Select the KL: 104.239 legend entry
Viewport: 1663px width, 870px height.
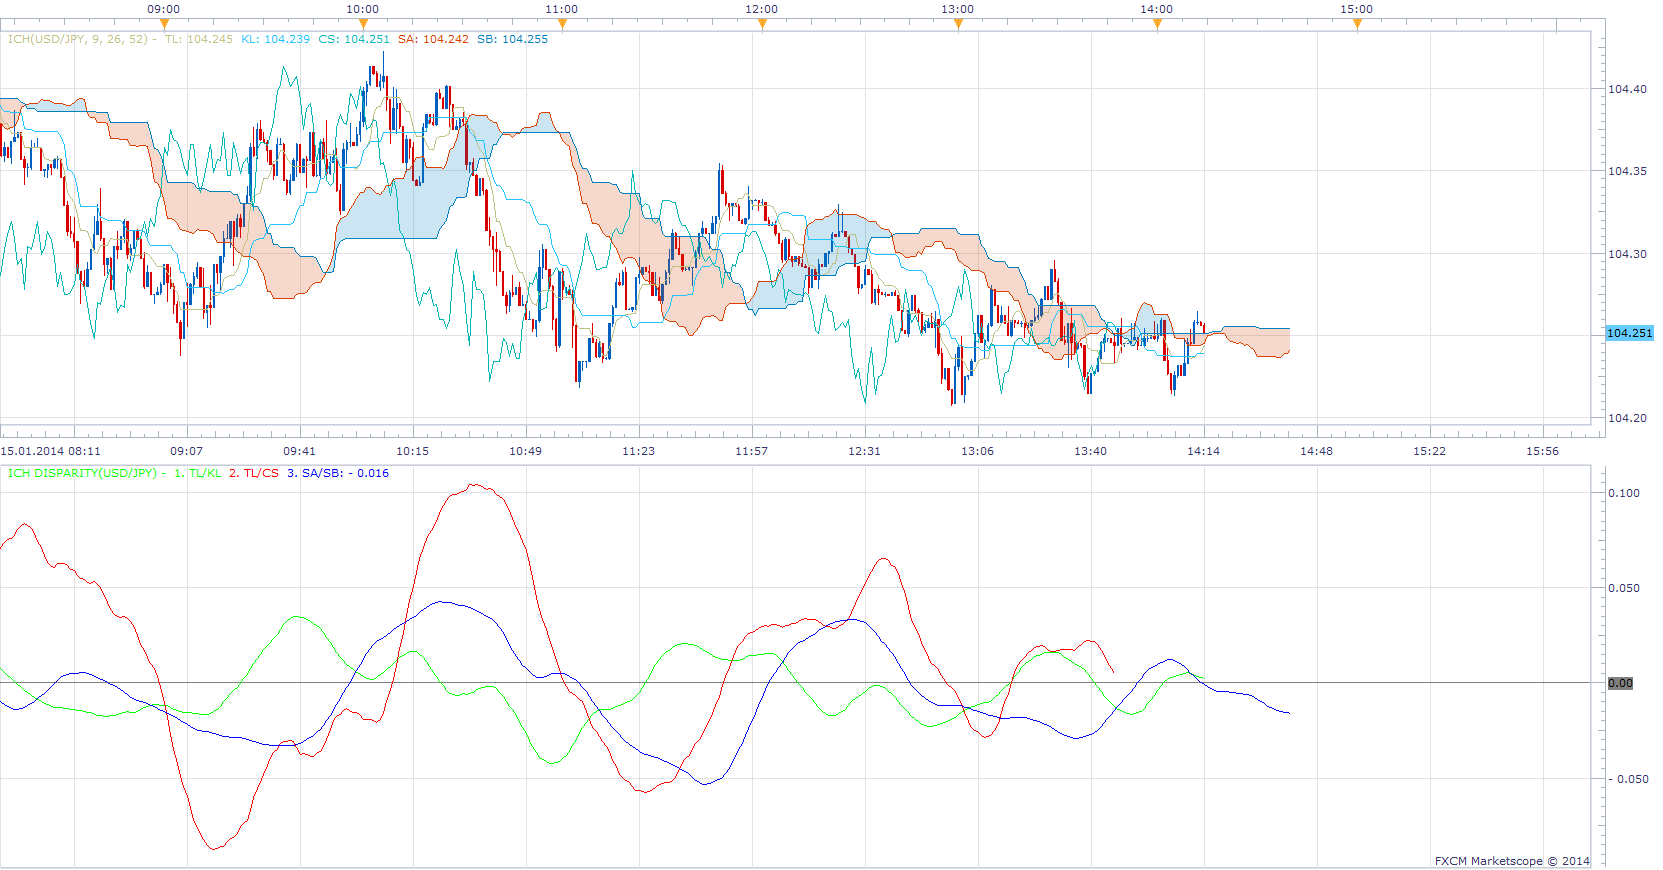276,39
